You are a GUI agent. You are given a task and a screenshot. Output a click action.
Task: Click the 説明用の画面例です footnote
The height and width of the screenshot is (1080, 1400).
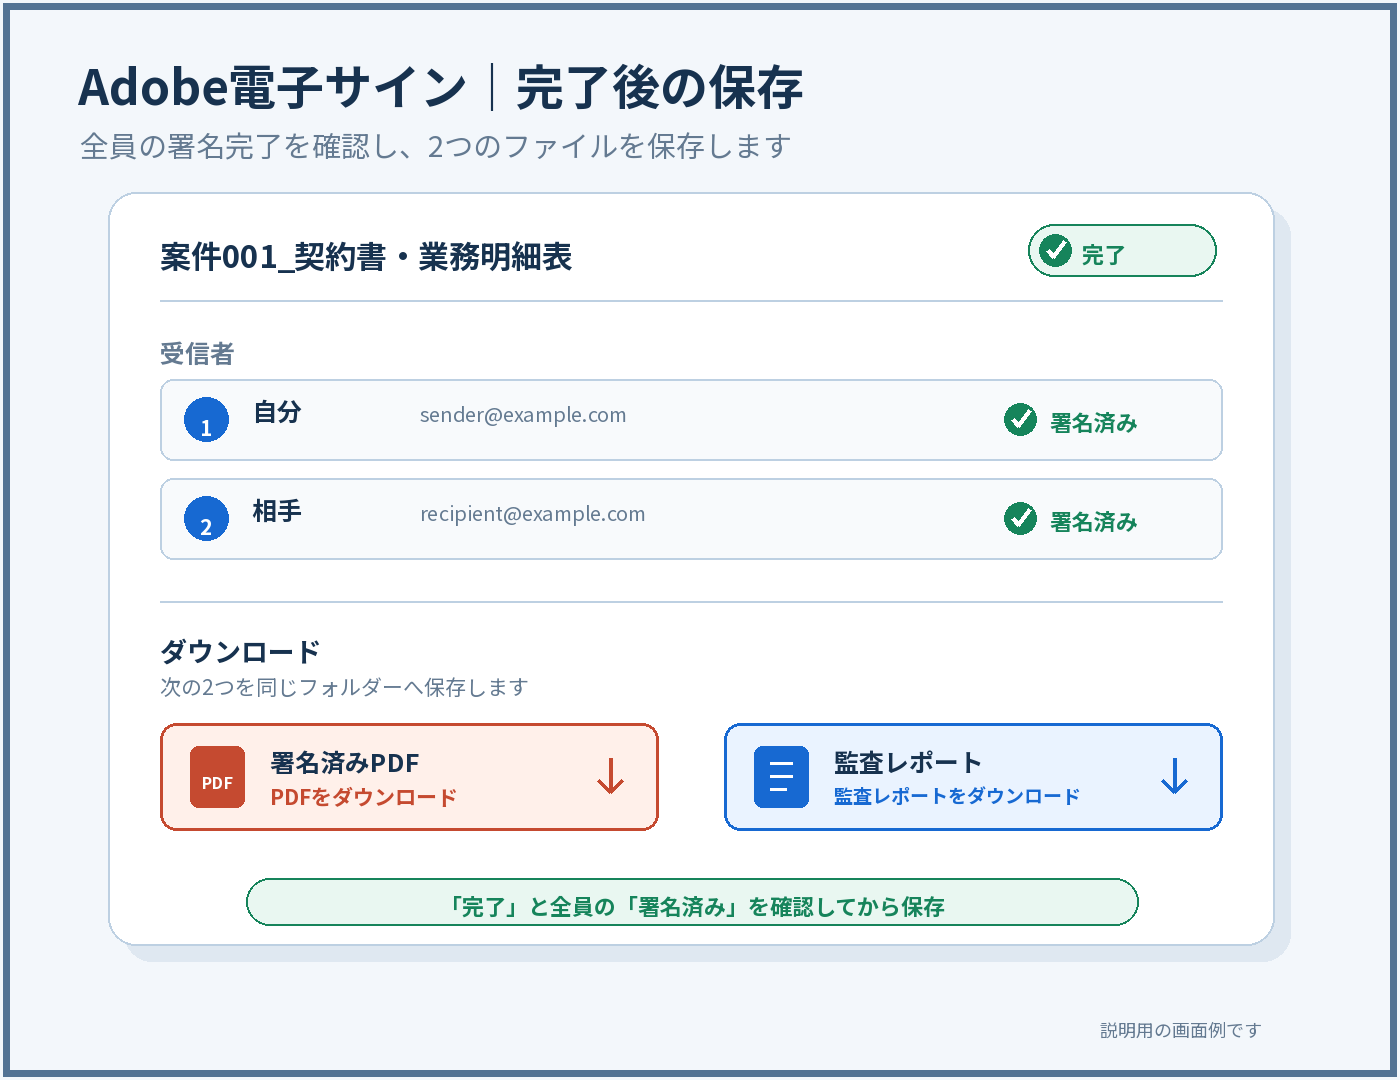[x=1181, y=1030]
